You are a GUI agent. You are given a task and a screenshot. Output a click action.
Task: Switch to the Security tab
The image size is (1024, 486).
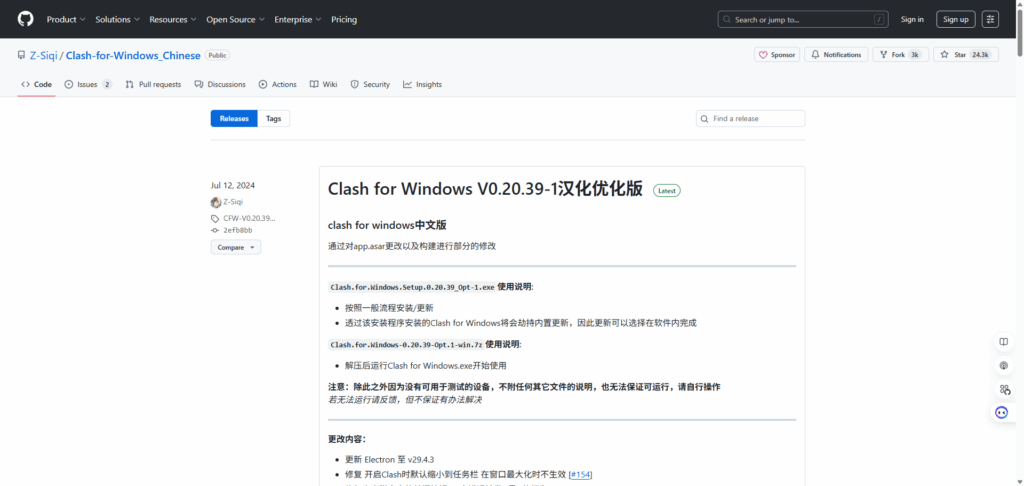click(370, 84)
